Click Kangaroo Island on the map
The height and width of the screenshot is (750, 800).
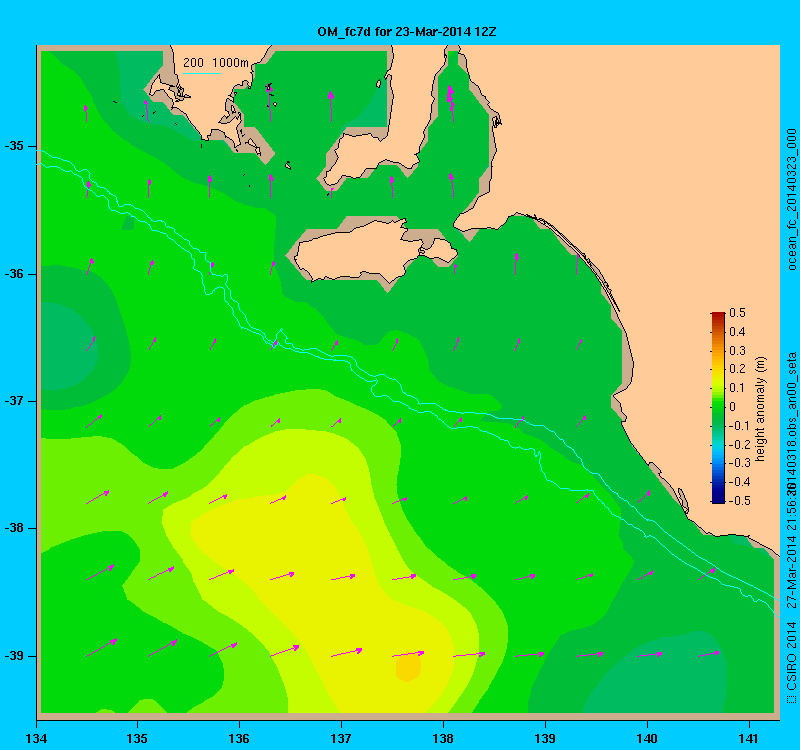375,251
